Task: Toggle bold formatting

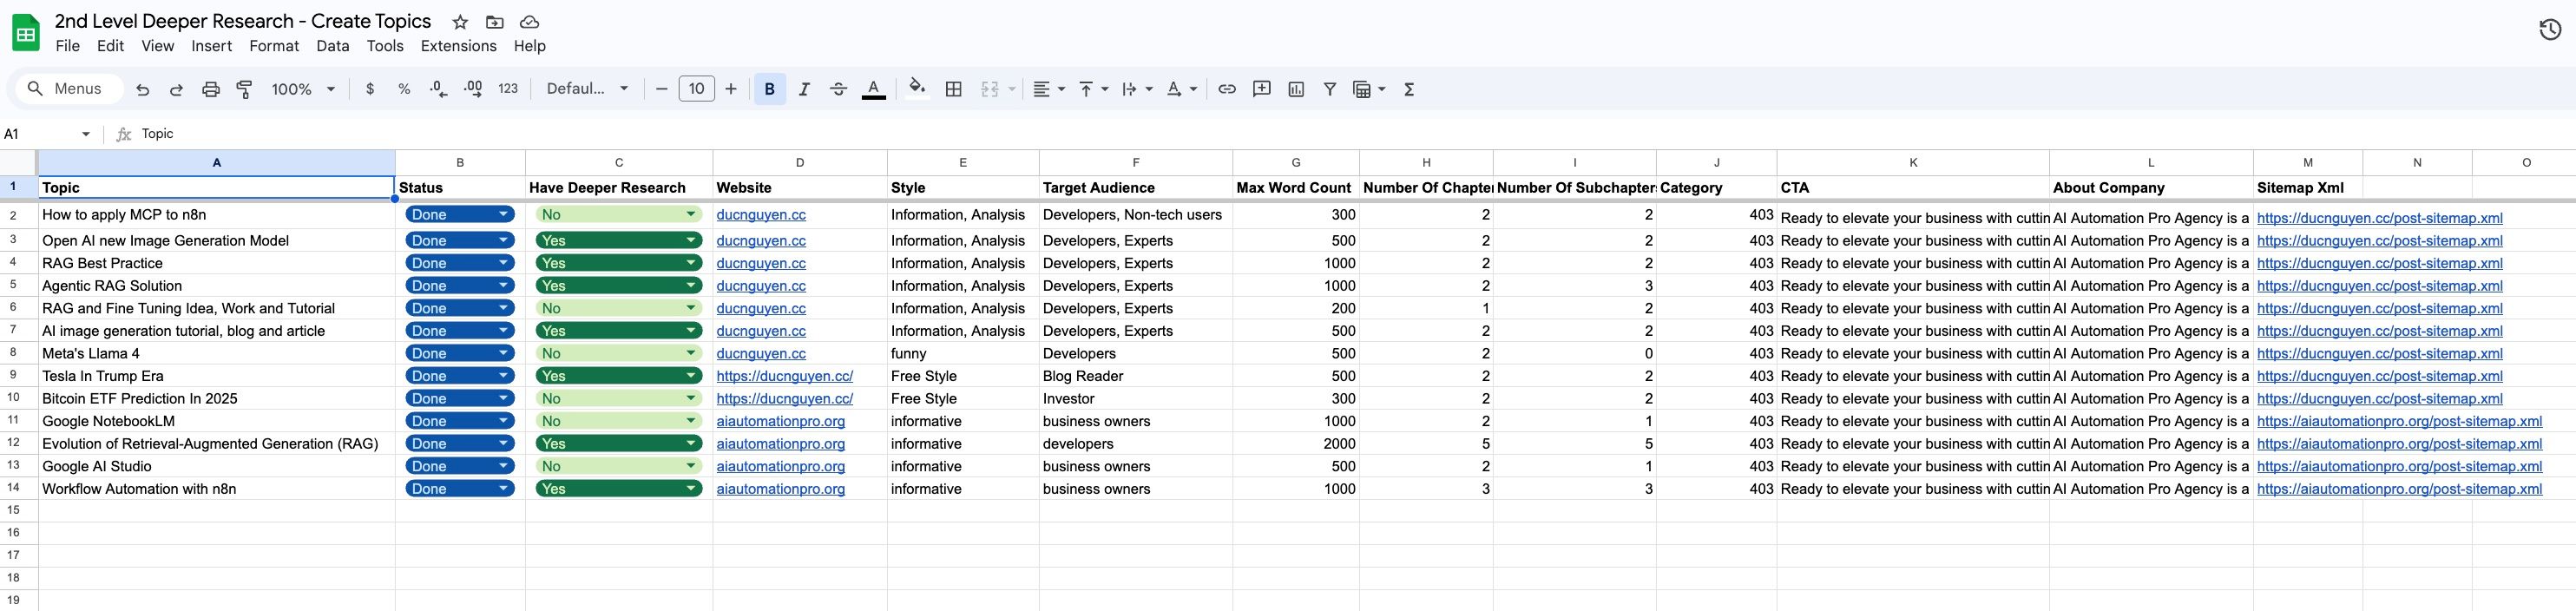Action: [769, 89]
